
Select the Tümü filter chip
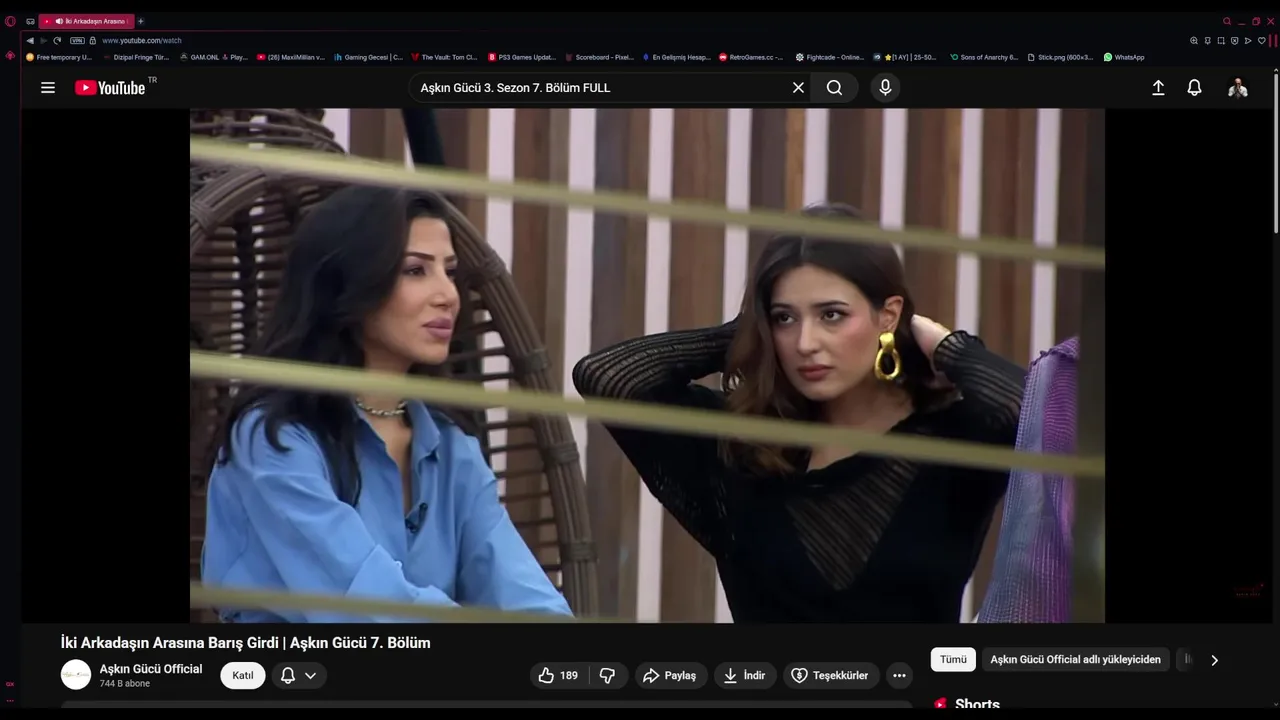coord(953,659)
